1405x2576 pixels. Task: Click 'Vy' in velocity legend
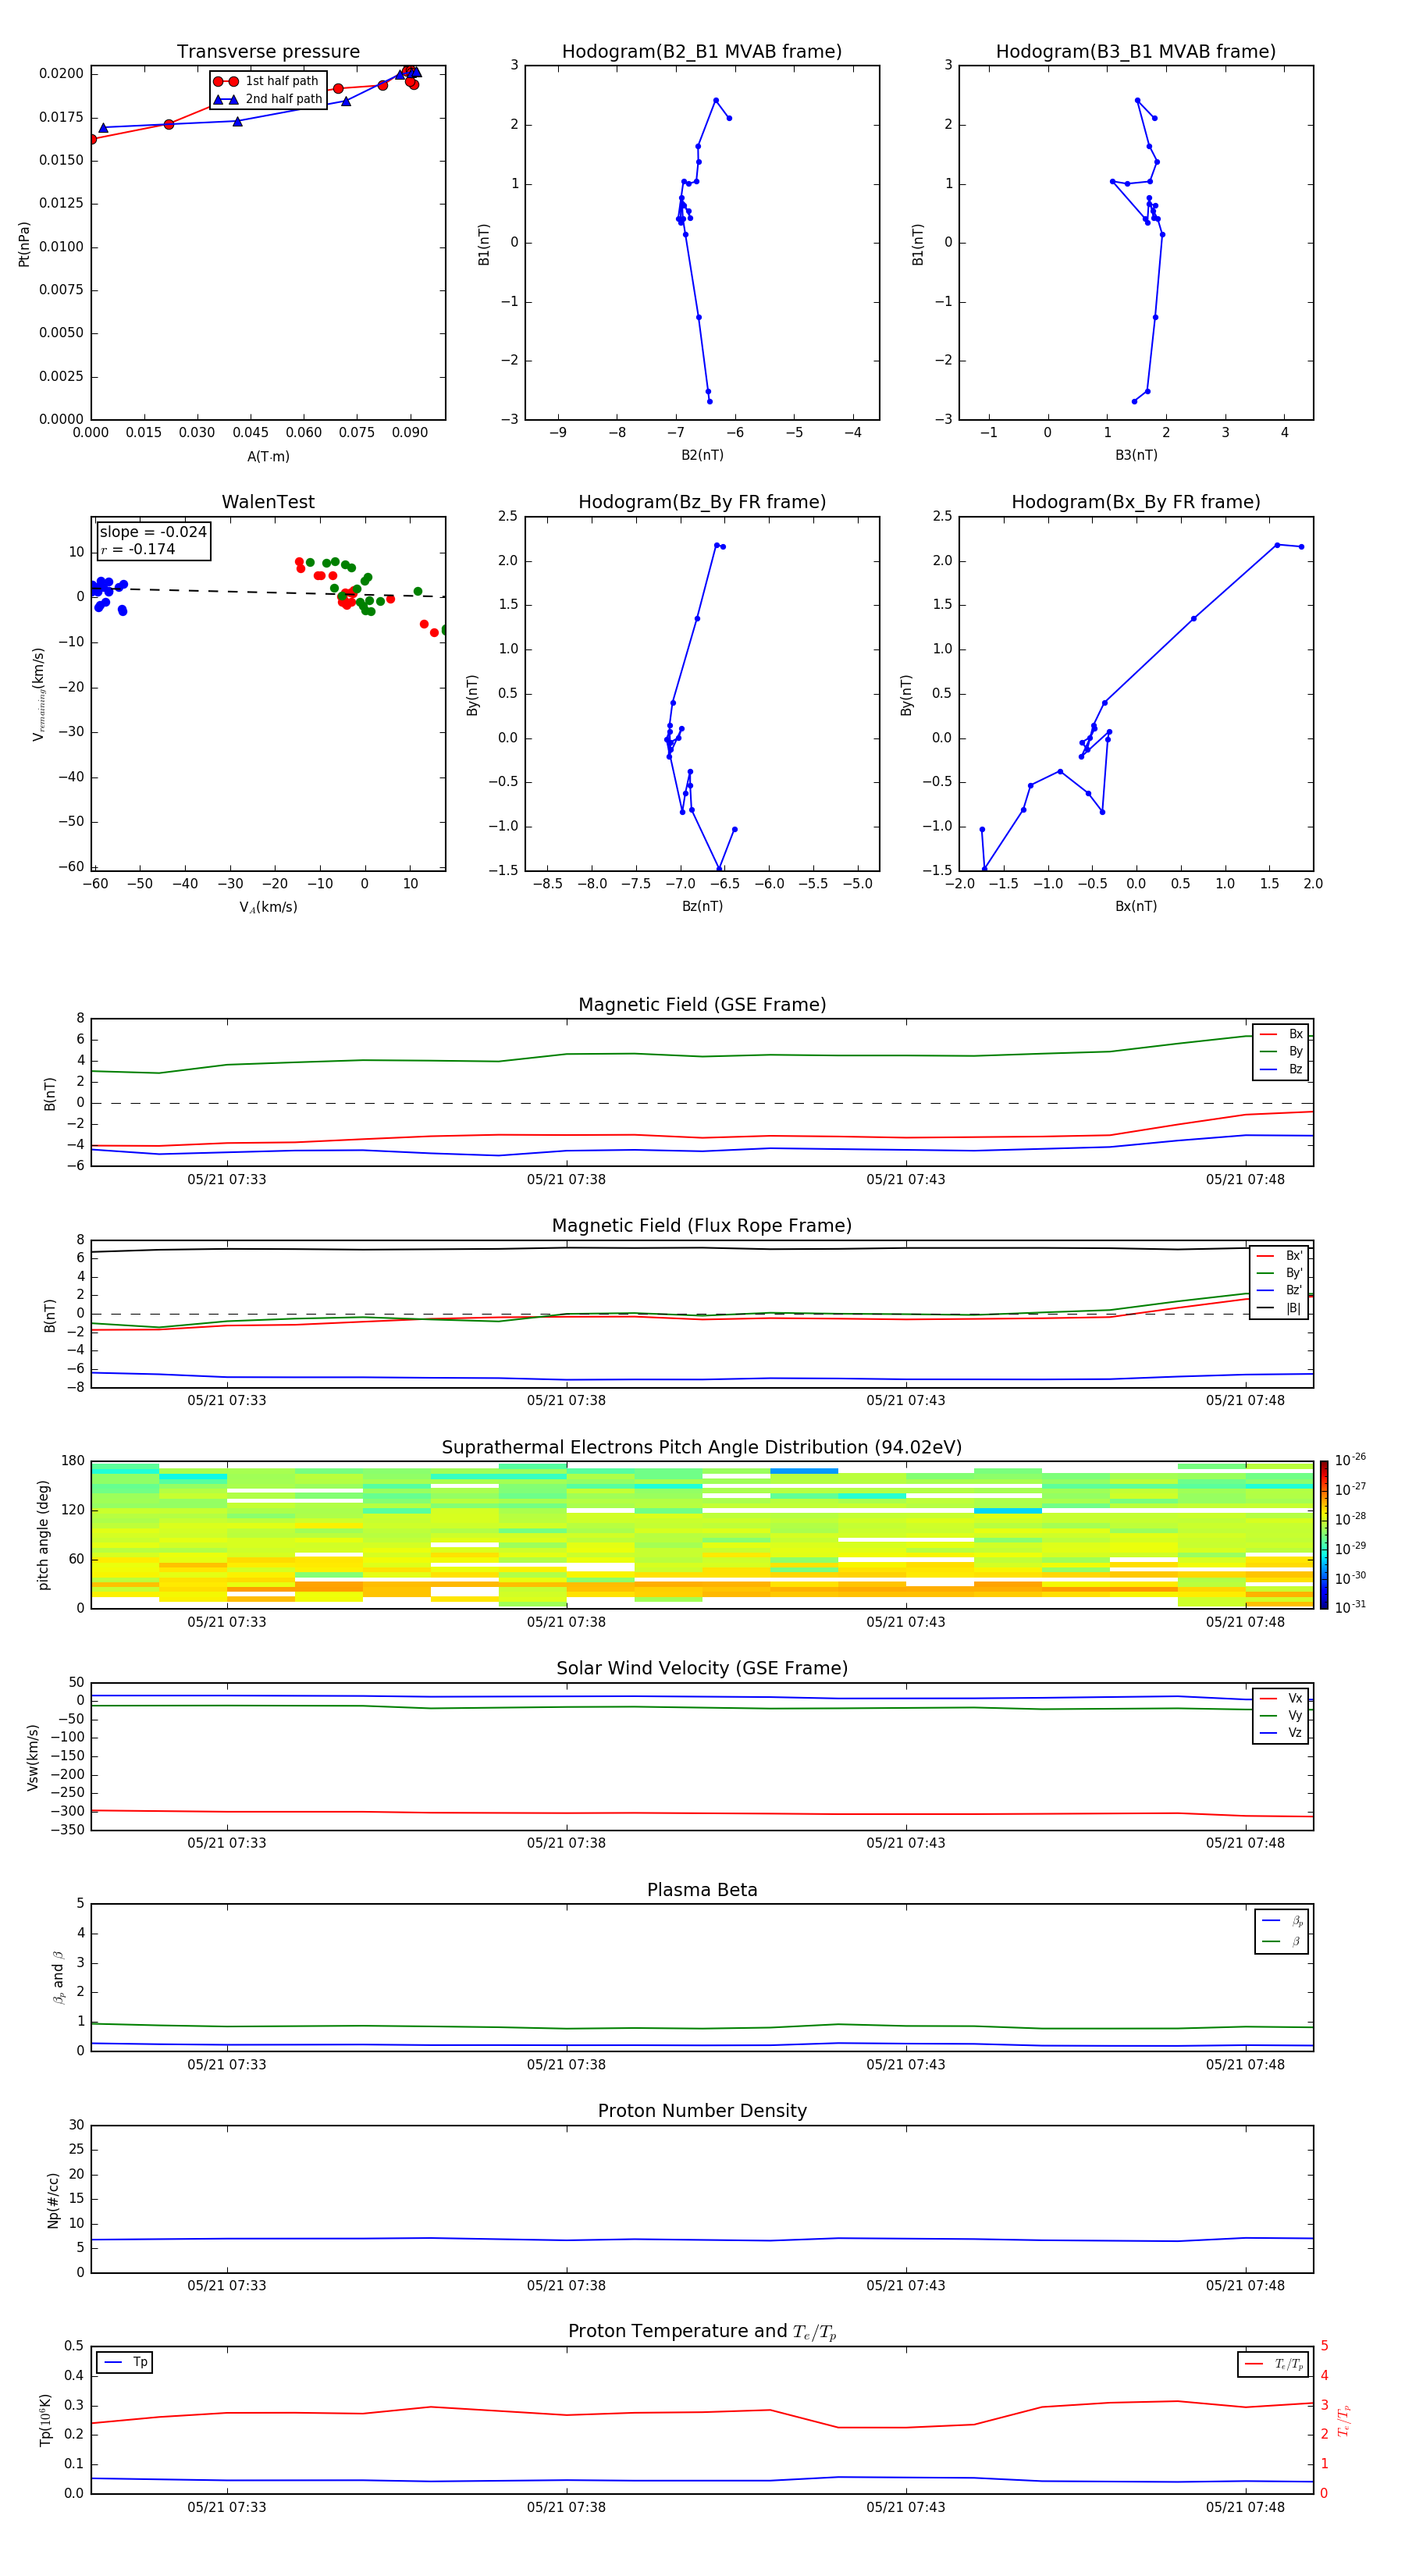point(1282,1715)
